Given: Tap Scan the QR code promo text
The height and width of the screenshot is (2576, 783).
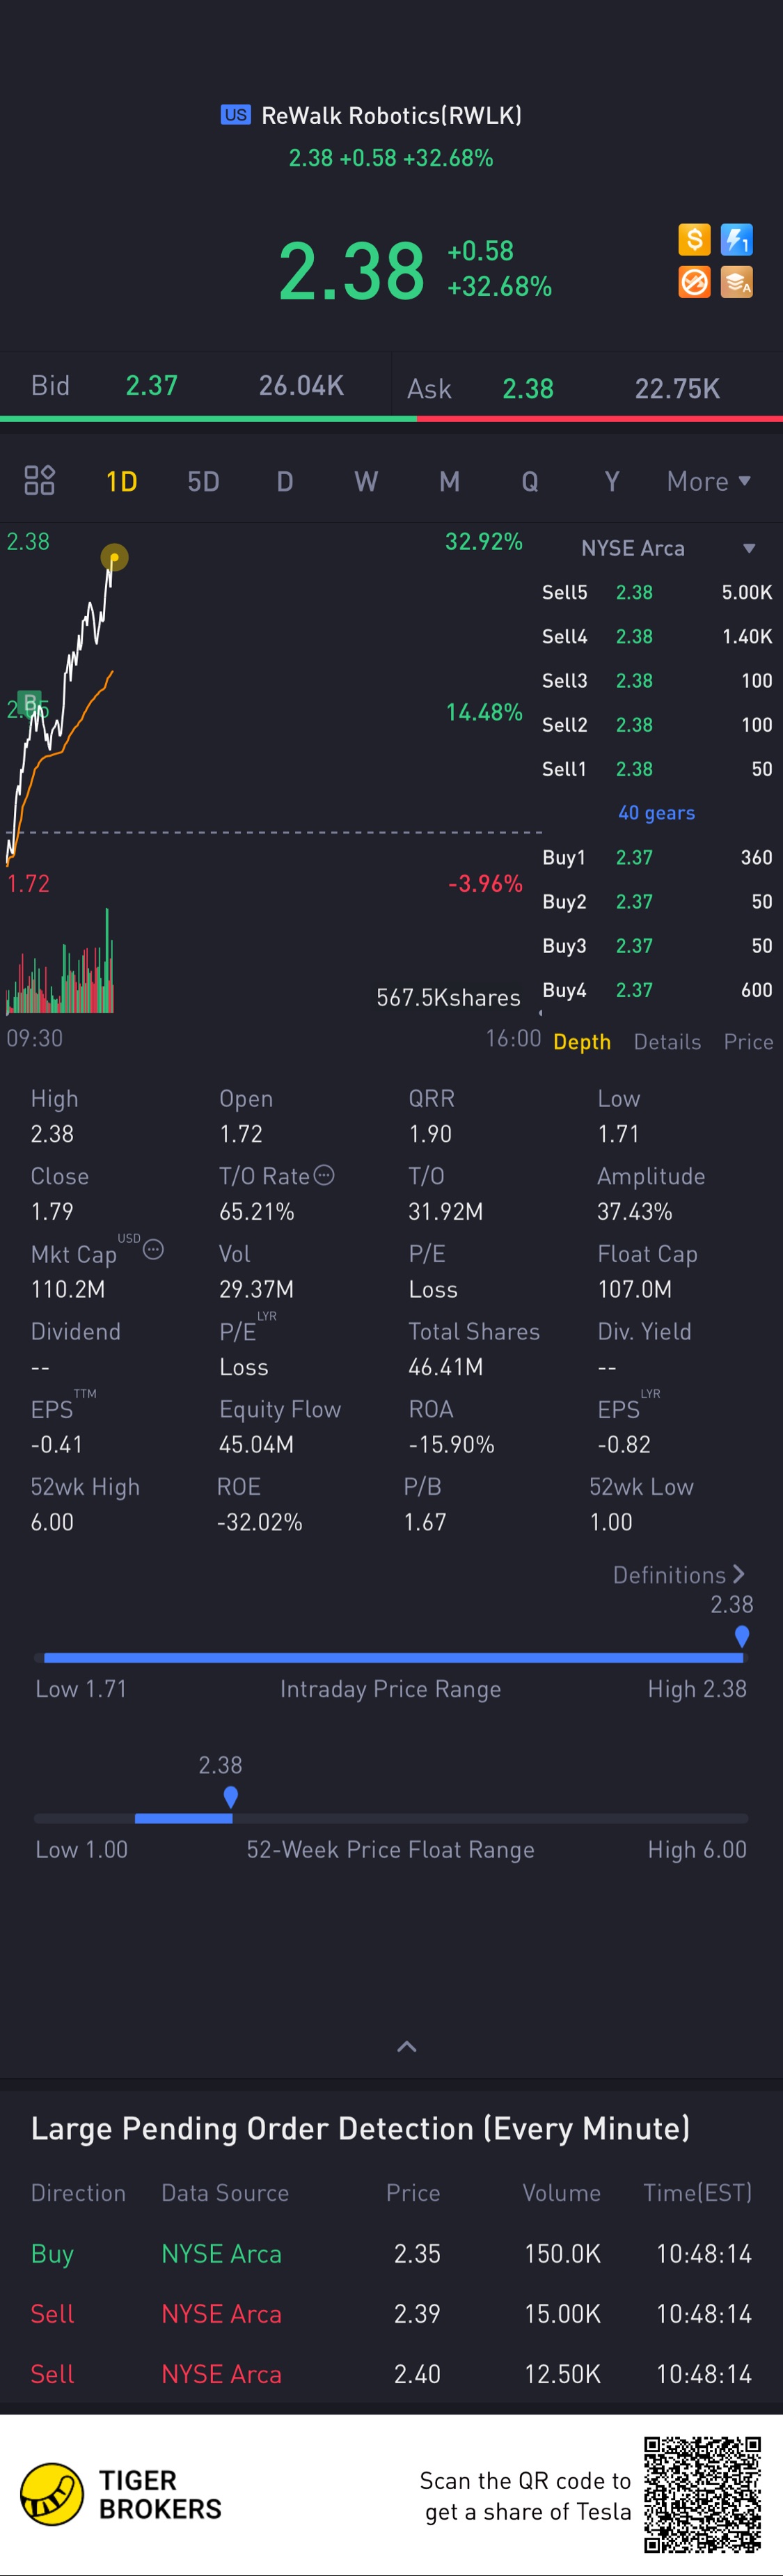Looking at the screenshot, I should coord(526,2496).
